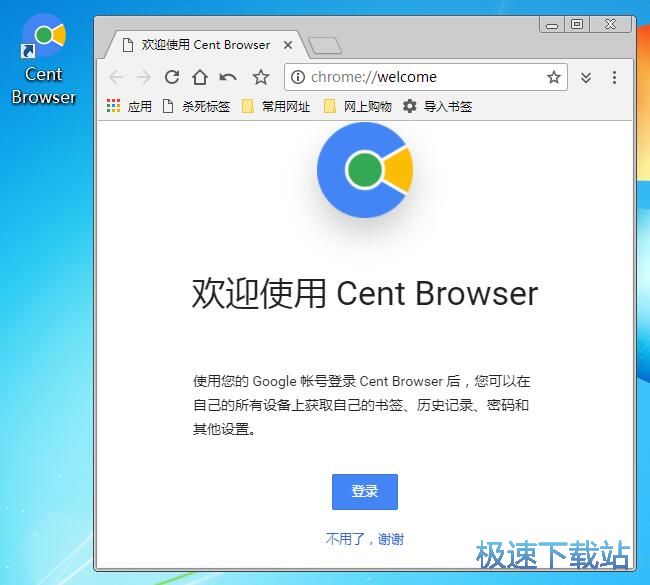Click the blue 登录 button
Image resolution: width=650 pixels, height=585 pixels.
(365, 492)
